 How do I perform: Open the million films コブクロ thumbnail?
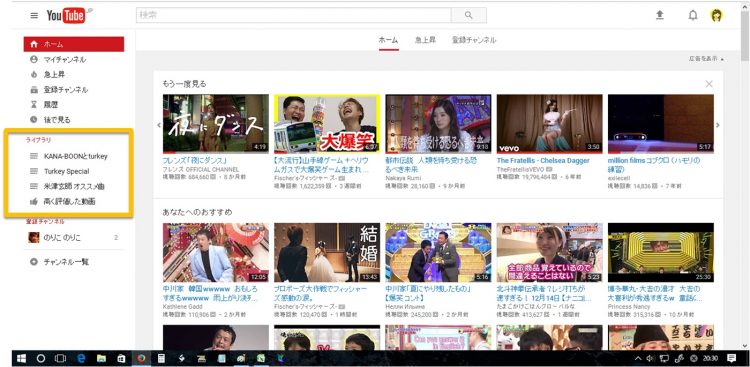click(661, 123)
